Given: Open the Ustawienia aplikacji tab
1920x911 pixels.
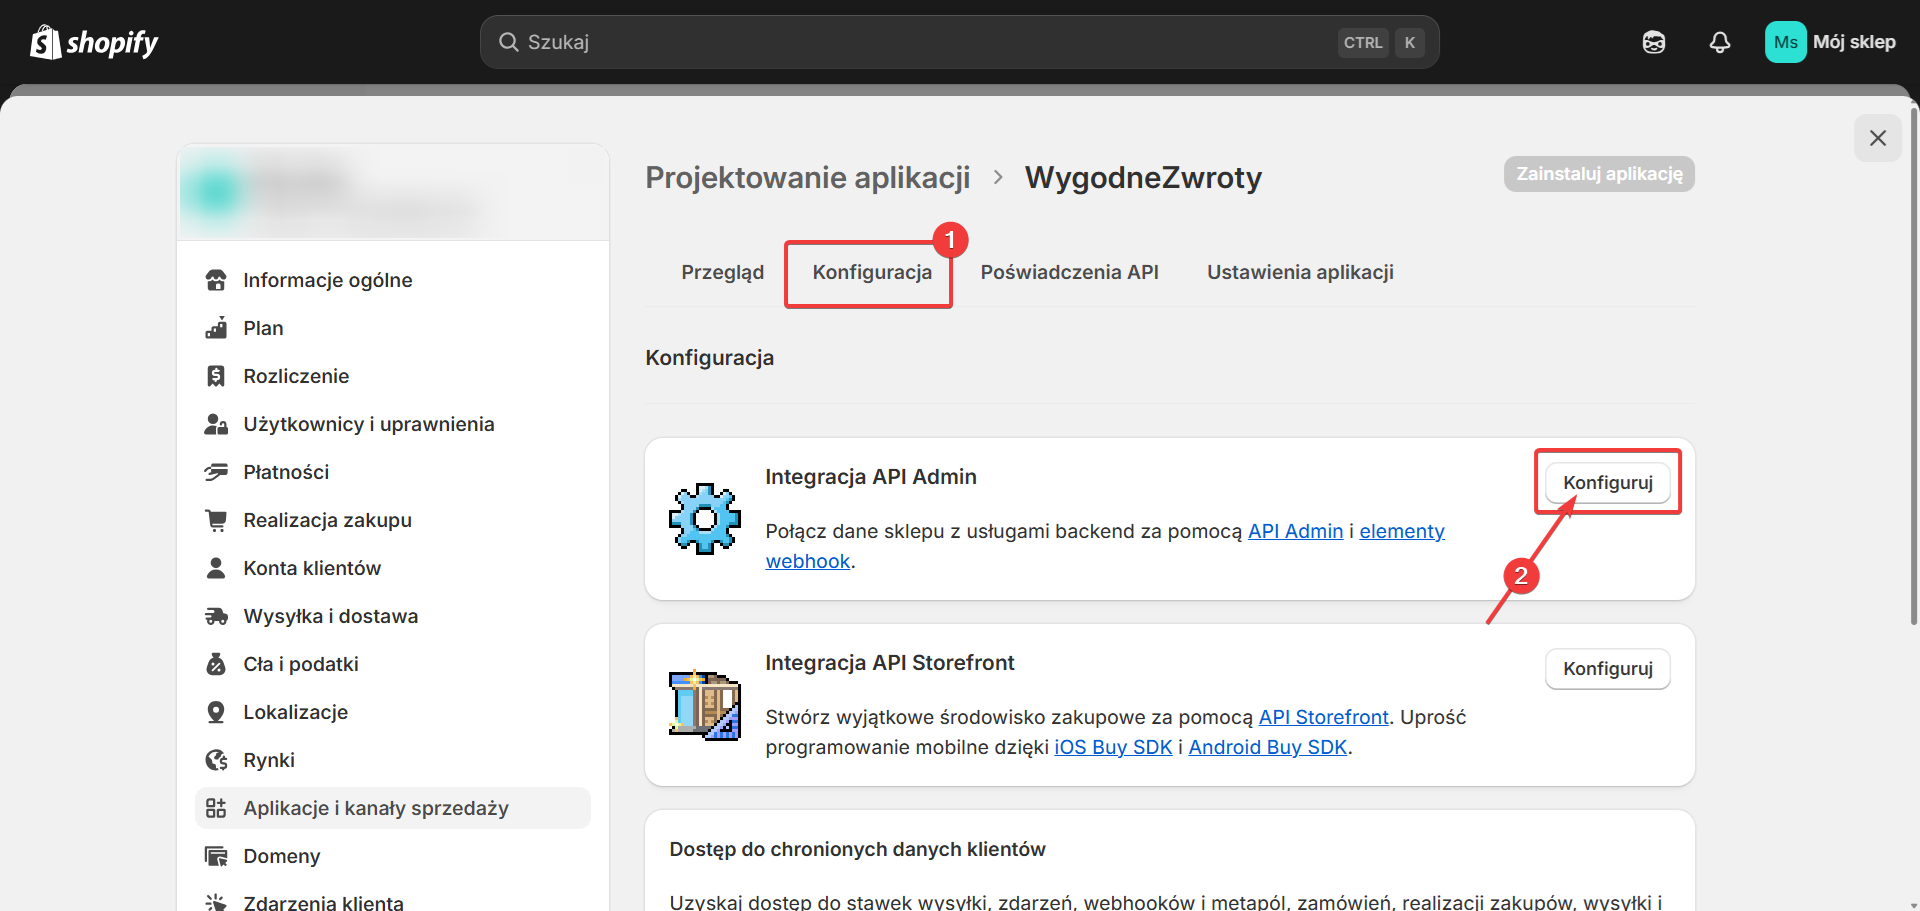Looking at the screenshot, I should 1299,272.
